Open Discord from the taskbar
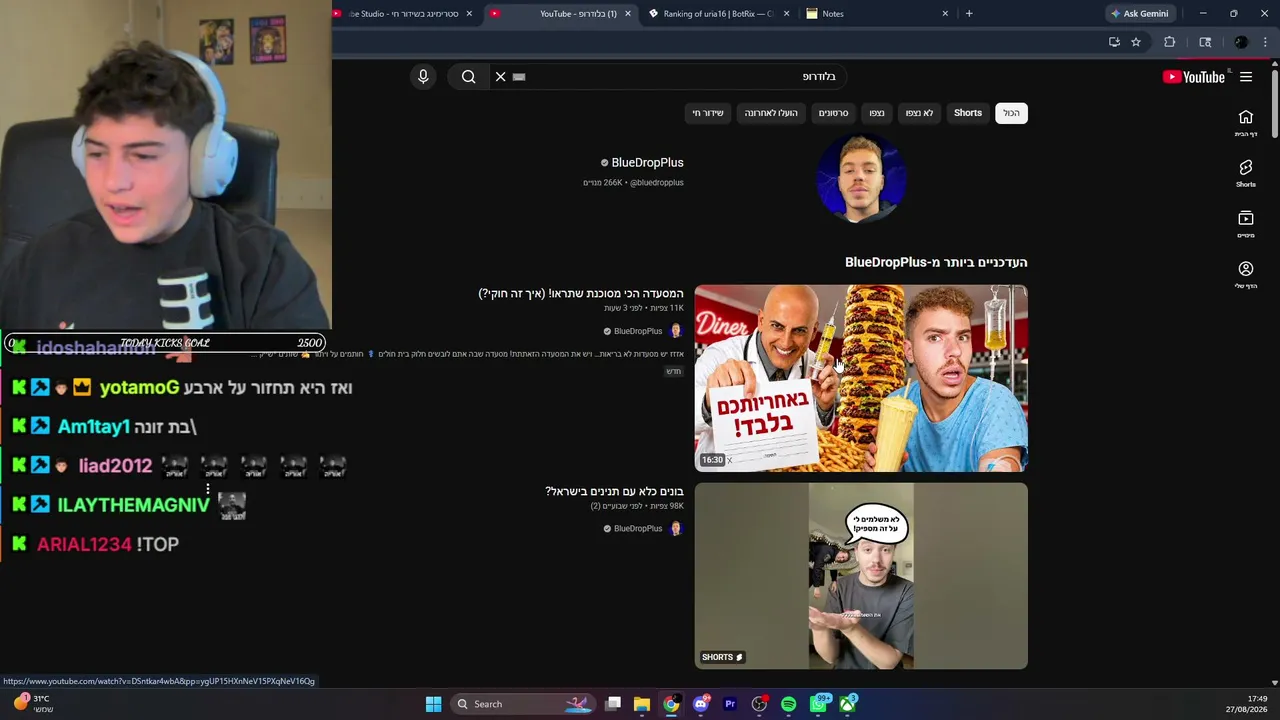This screenshot has height=720, width=1280. 701,704
